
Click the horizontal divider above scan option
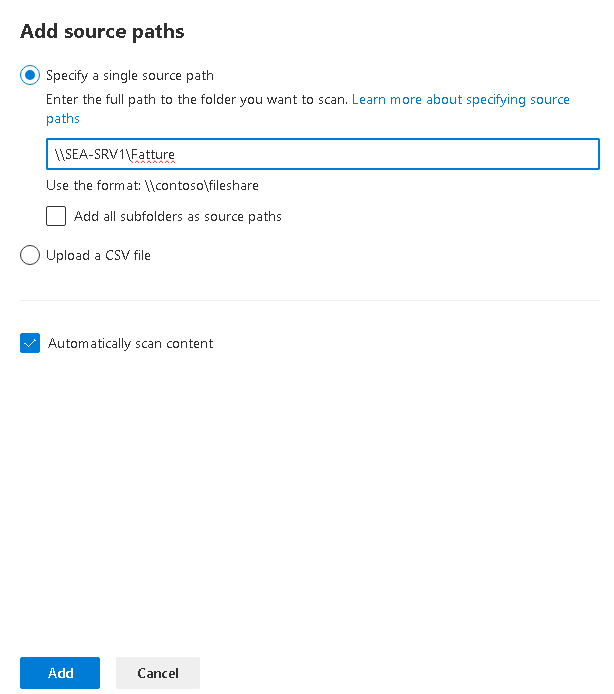tap(309, 300)
